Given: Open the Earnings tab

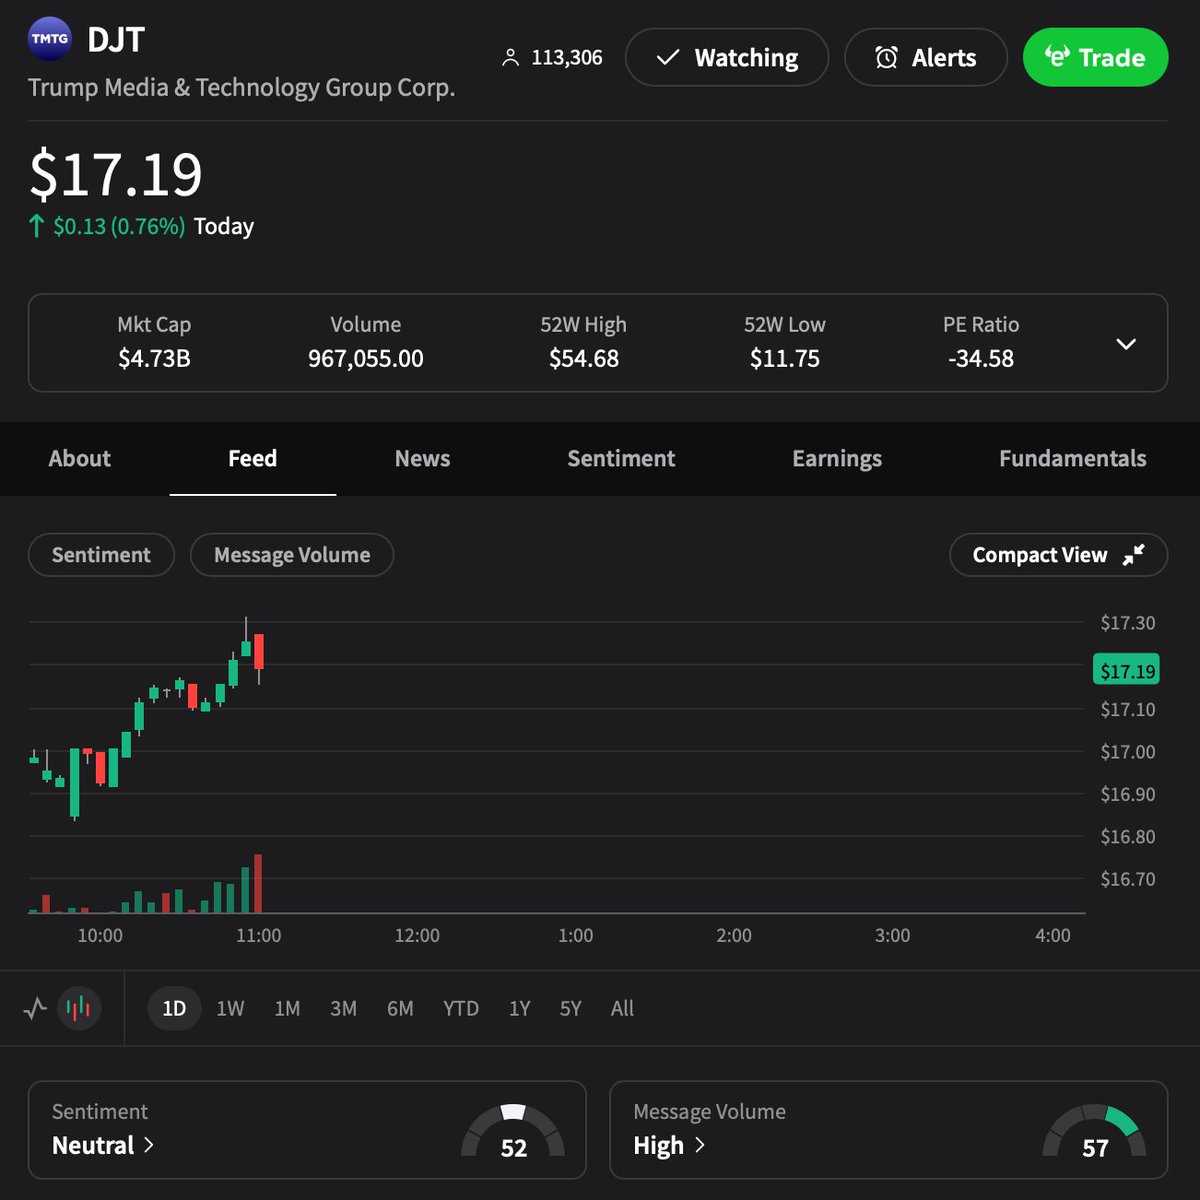Looking at the screenshot, I should click(x=837, y=458).
